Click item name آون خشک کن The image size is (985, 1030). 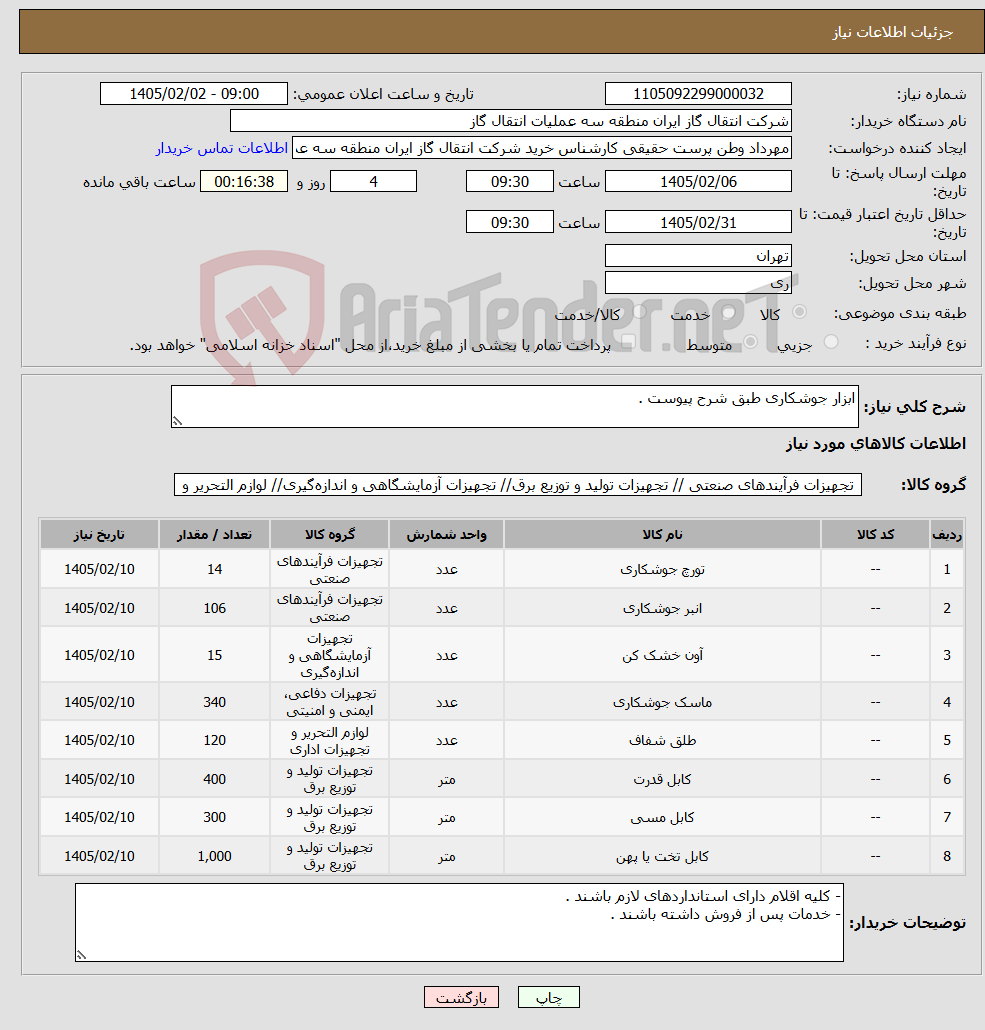point(662,655)
